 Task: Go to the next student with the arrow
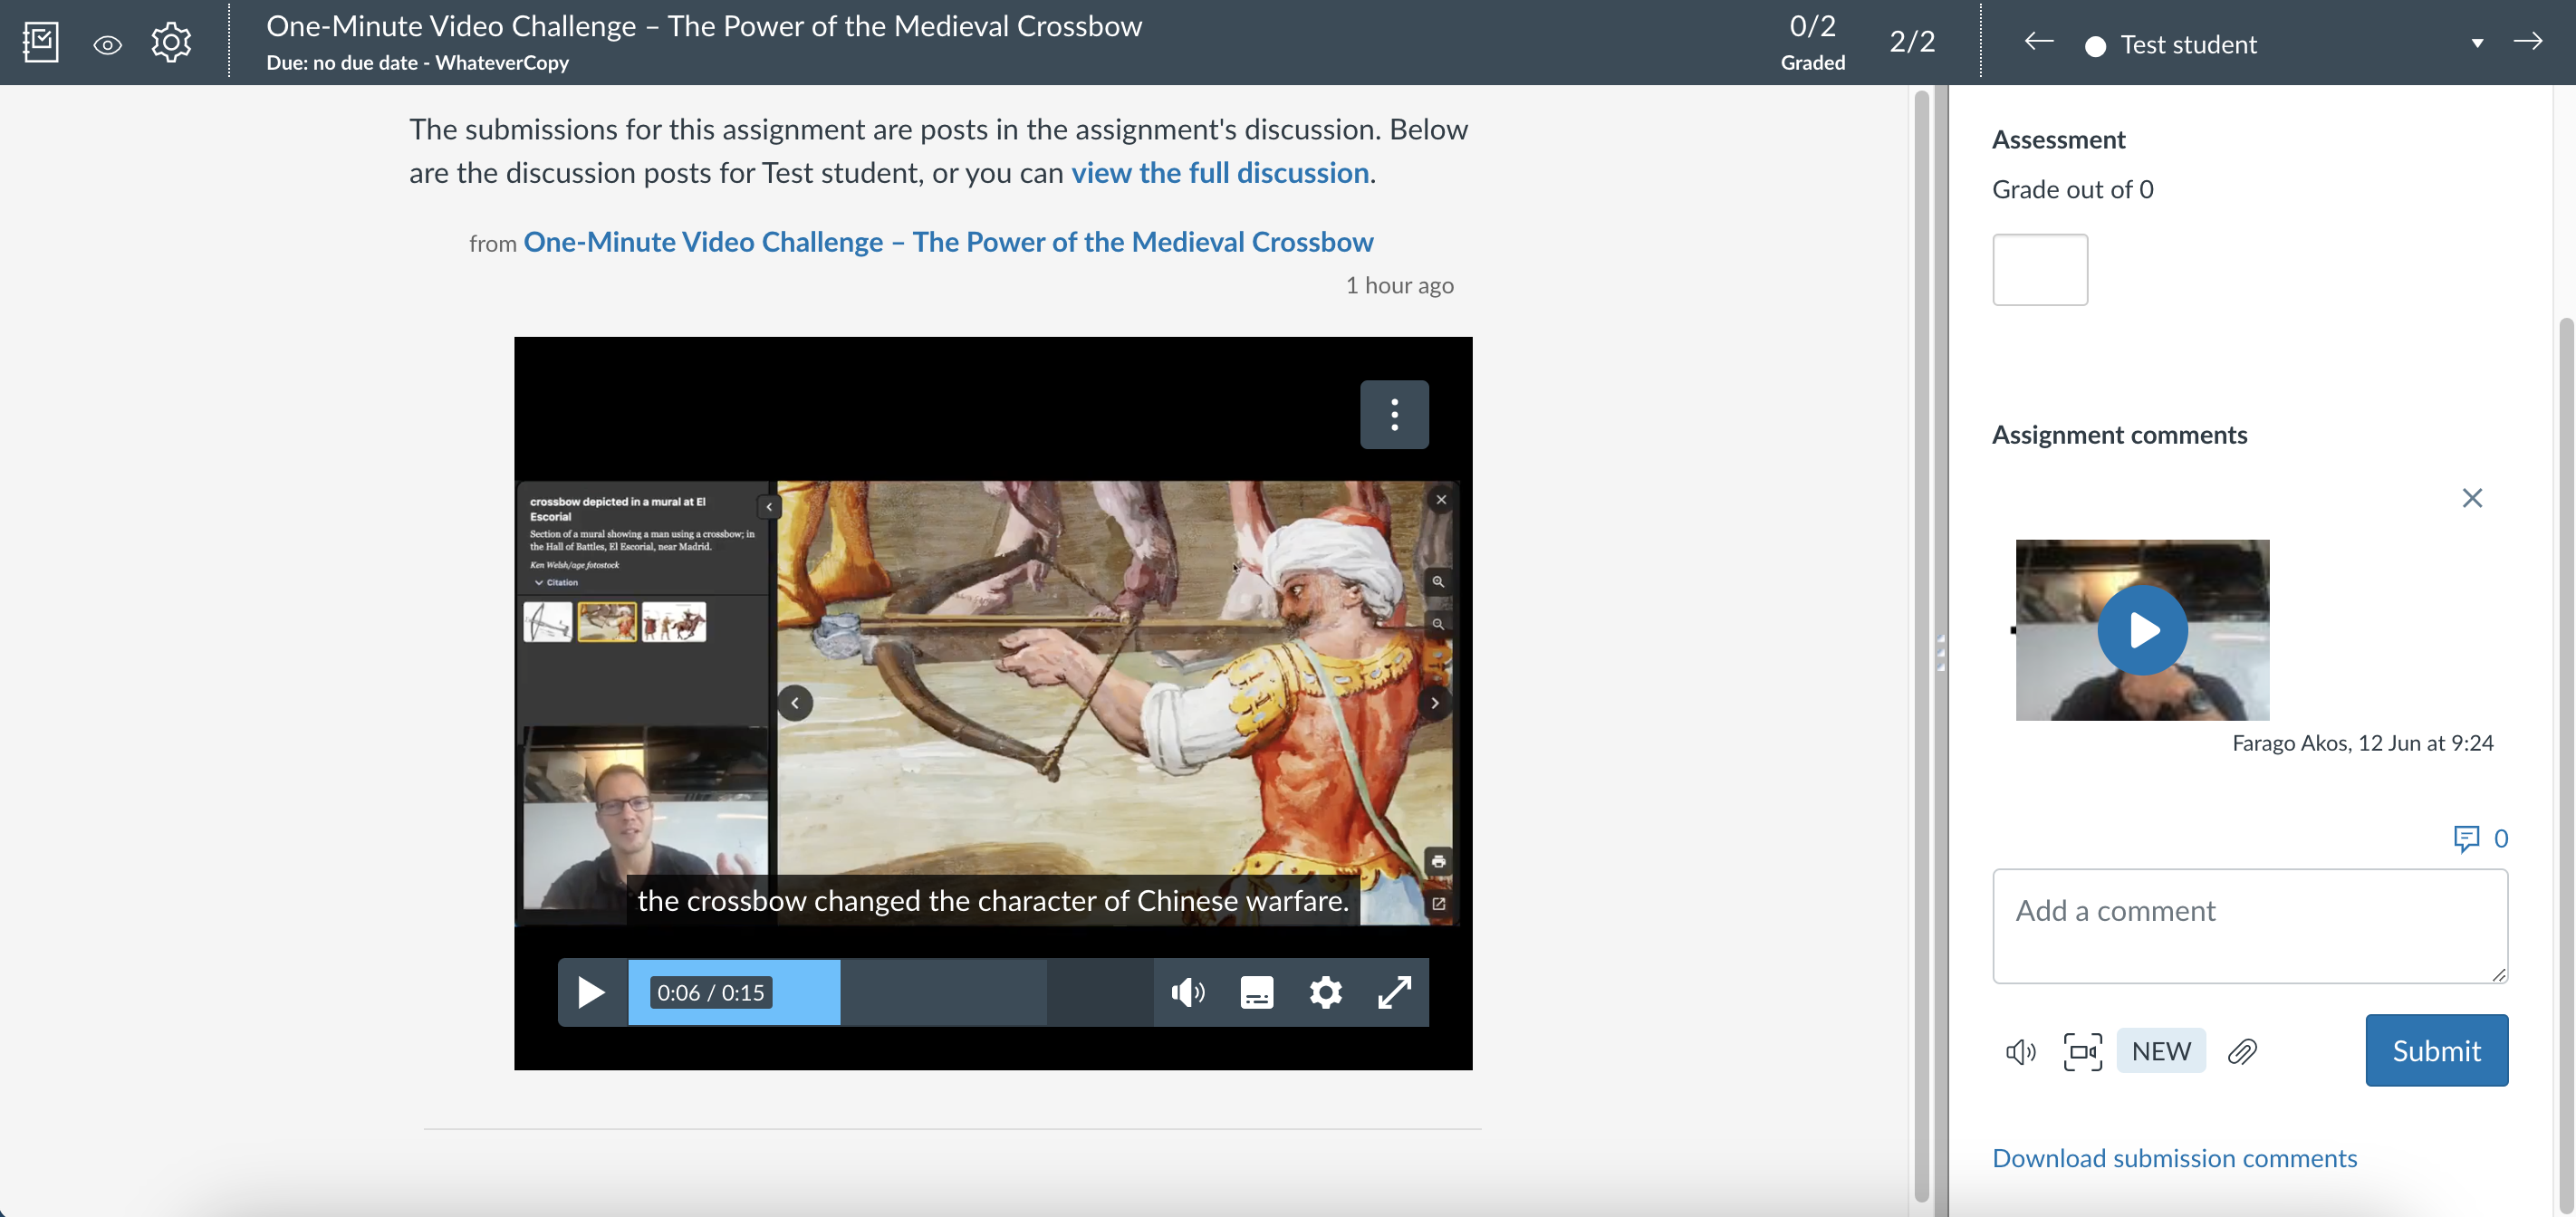click(x=2529, y=42)
